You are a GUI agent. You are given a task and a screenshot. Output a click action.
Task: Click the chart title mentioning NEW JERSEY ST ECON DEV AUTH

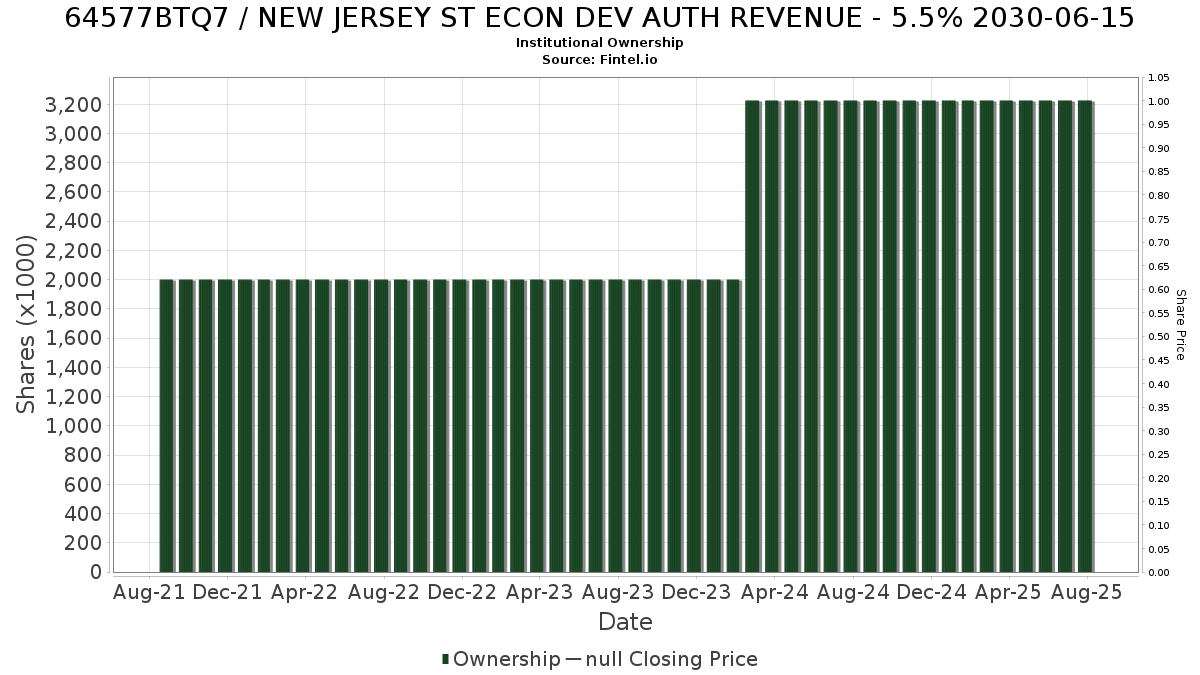point(599,17)
